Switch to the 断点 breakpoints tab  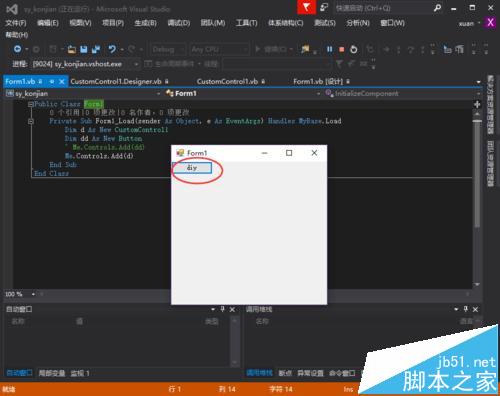point(285,373)
